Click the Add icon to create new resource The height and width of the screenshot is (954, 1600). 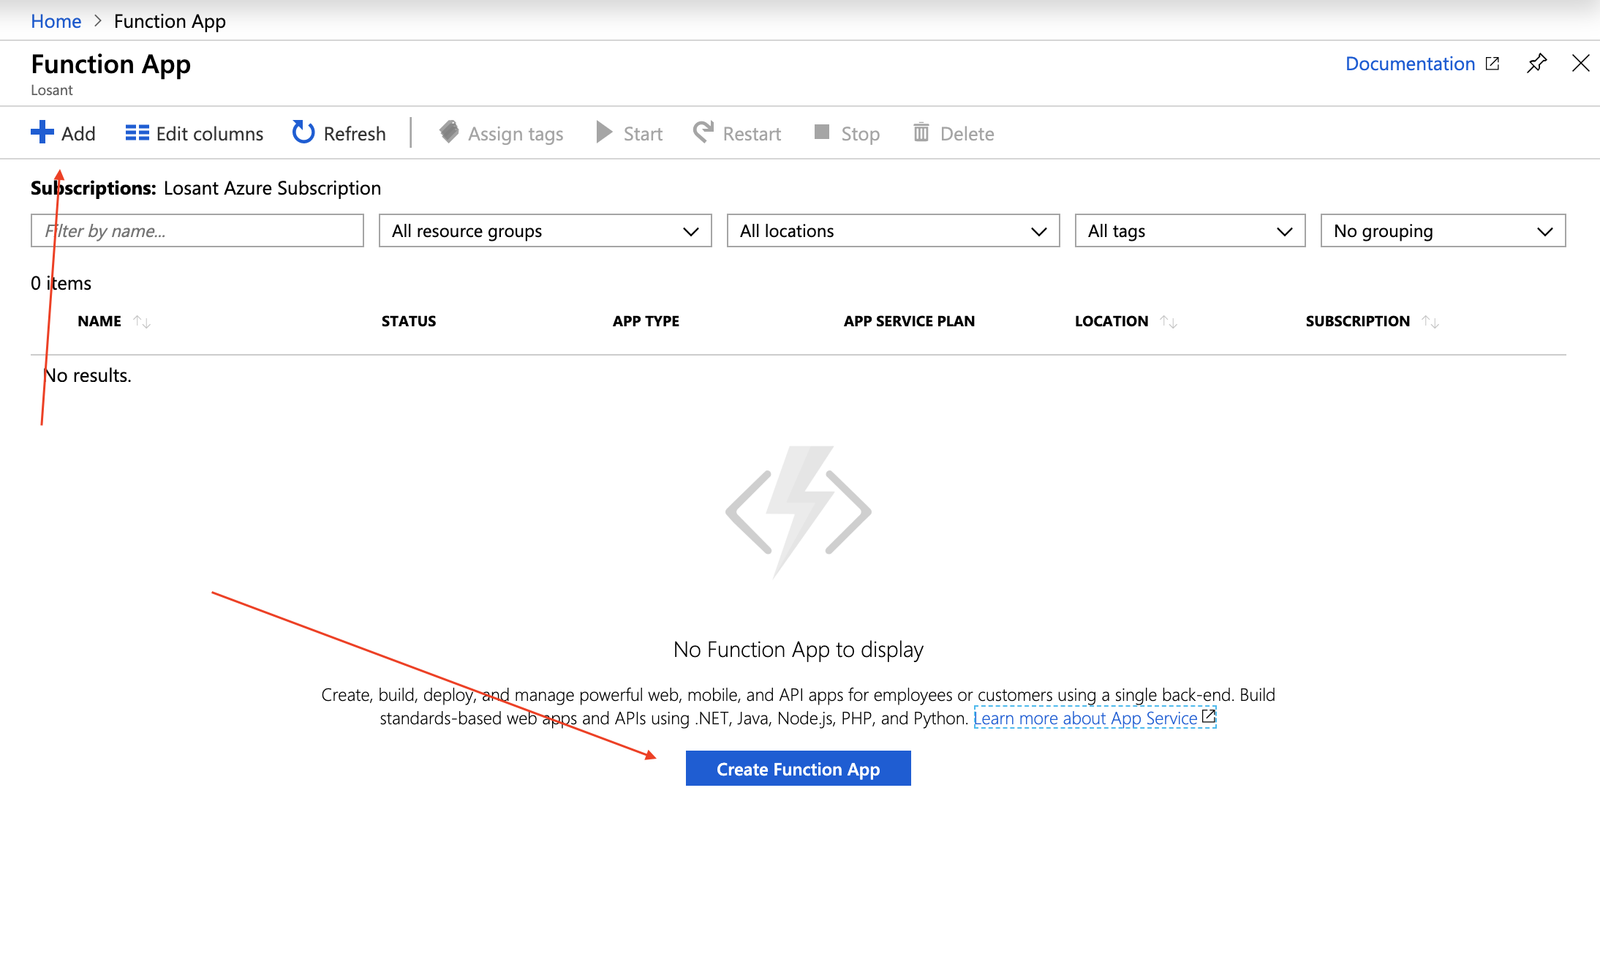(x=44, y=132)
